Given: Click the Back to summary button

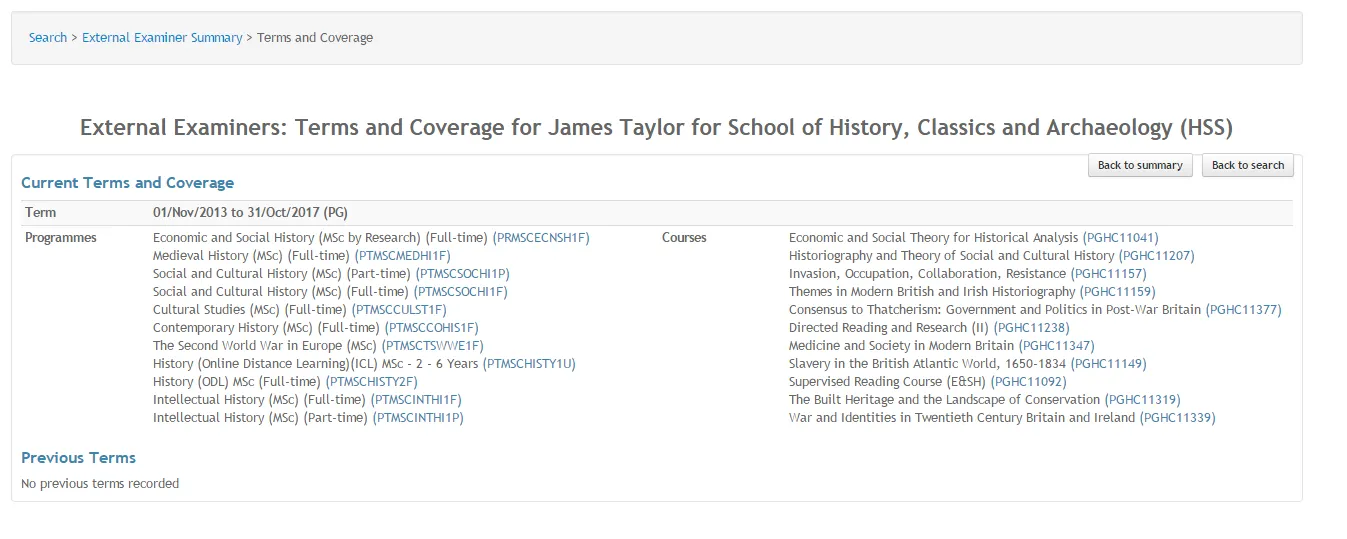Looking at the screenshot, I should point(1140,166).
